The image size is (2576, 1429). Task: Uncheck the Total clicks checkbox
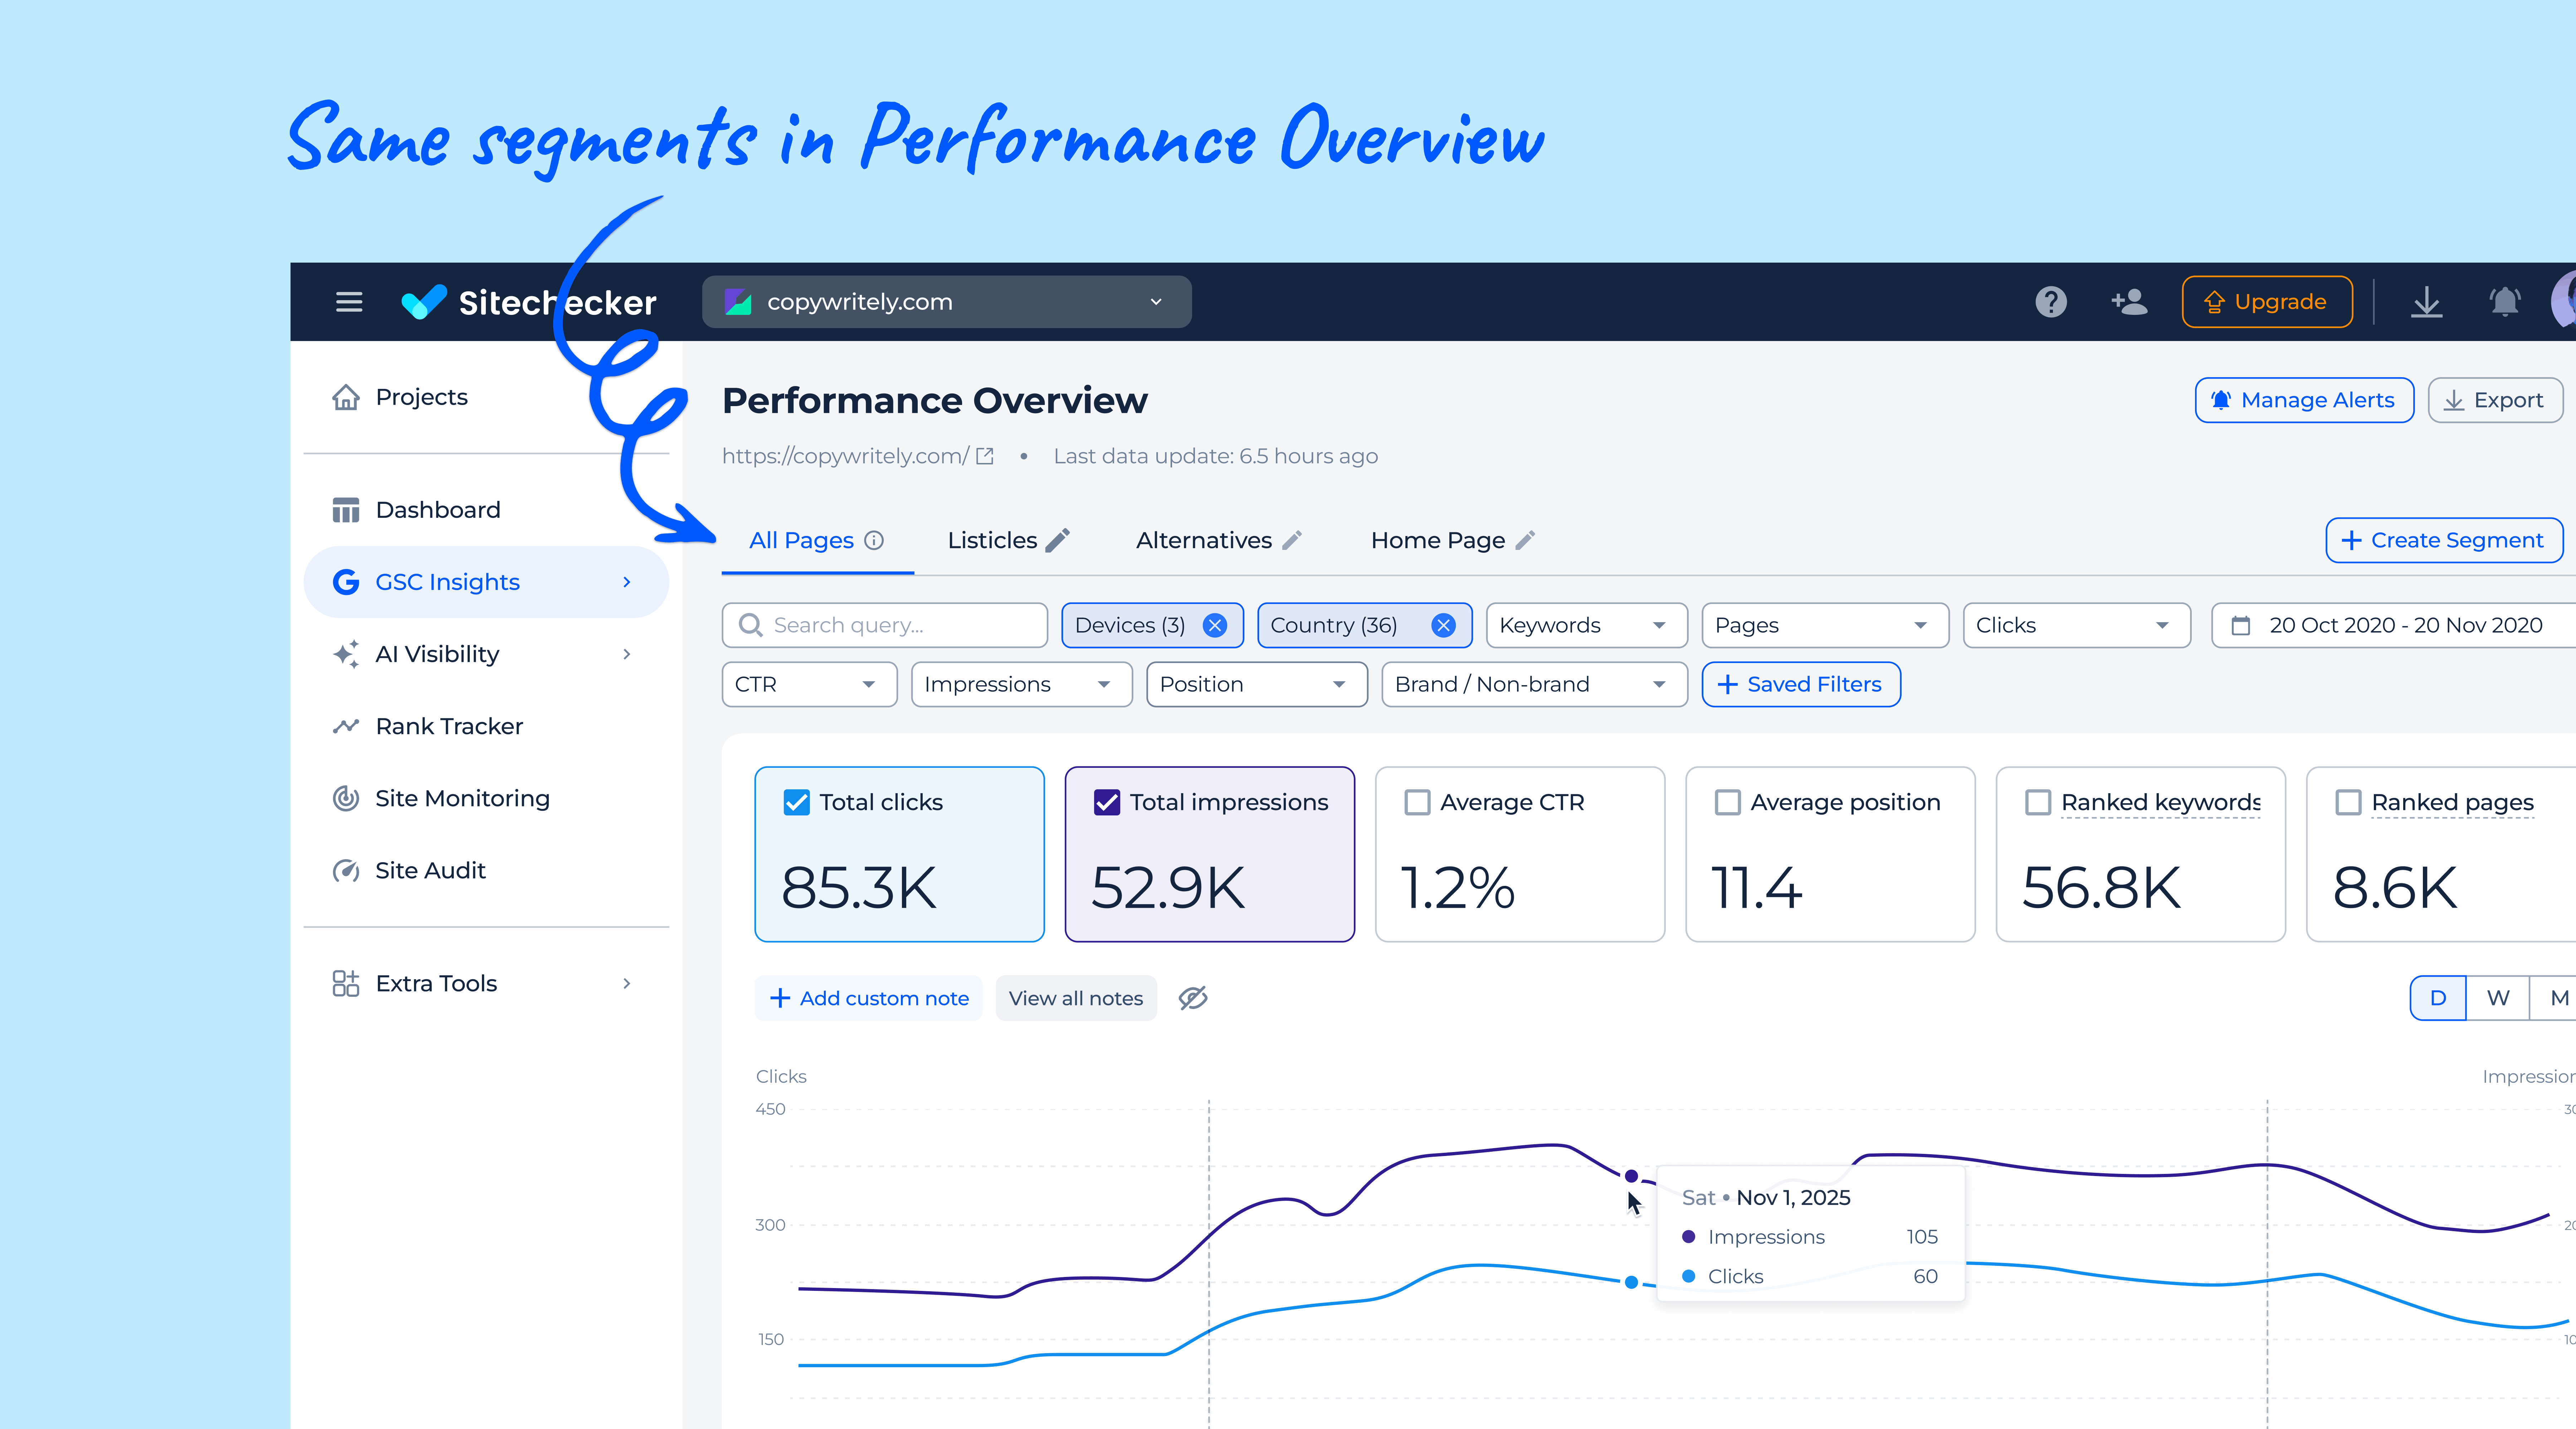click(797, 802)
